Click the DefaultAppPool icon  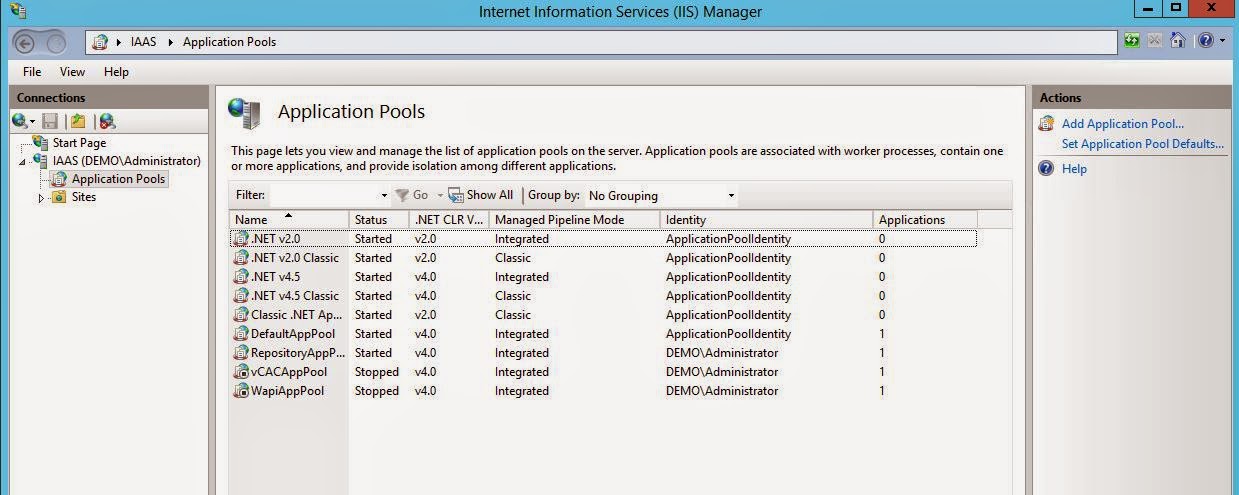(x=240, y=333)
